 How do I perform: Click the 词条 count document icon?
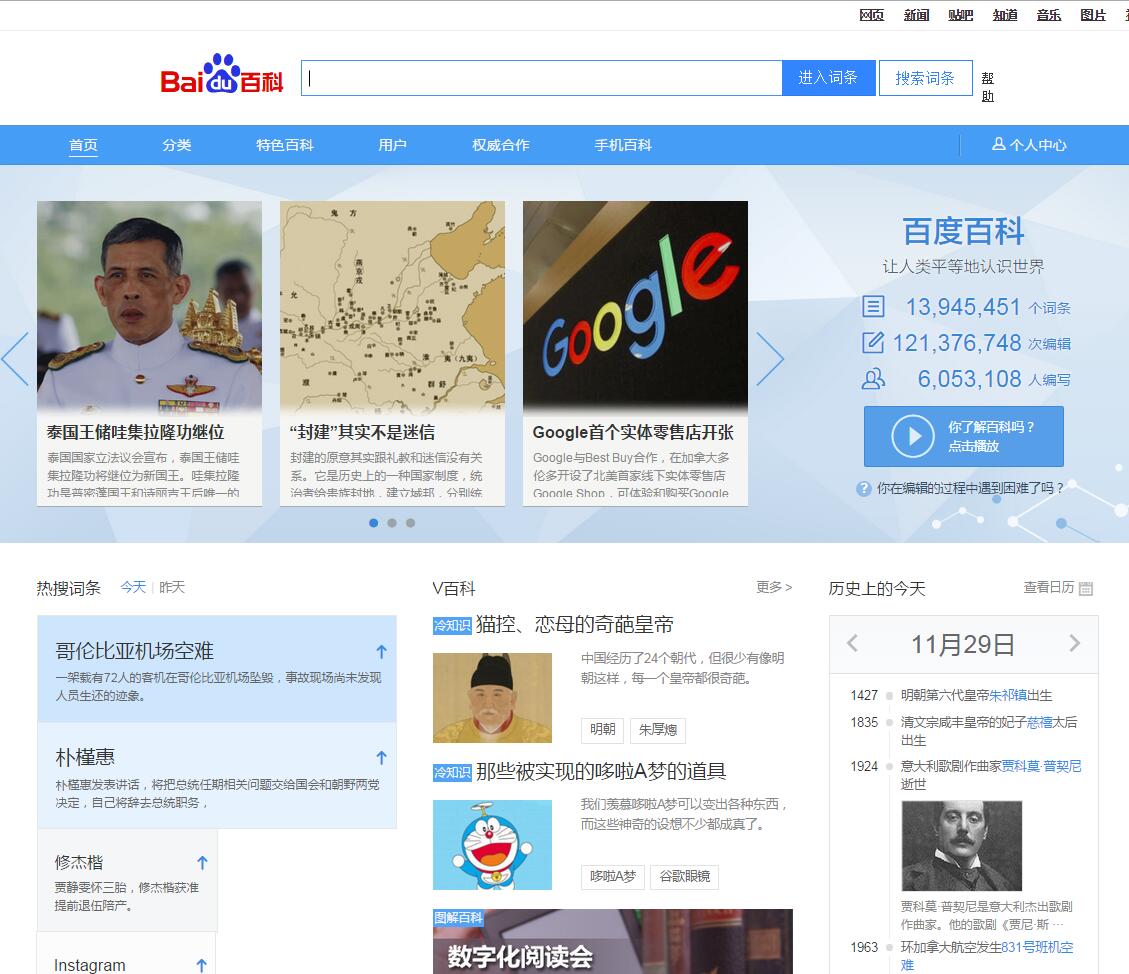point(873,307)
